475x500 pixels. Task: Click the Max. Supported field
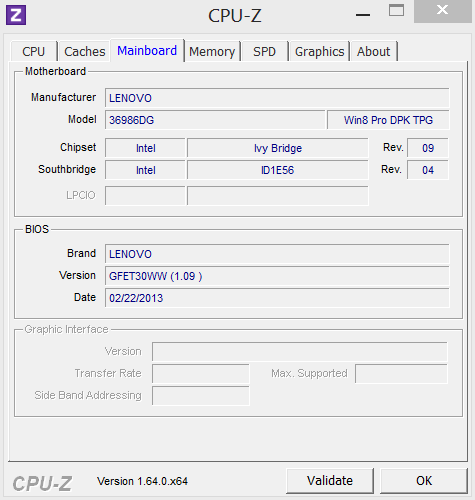[401, 374]
